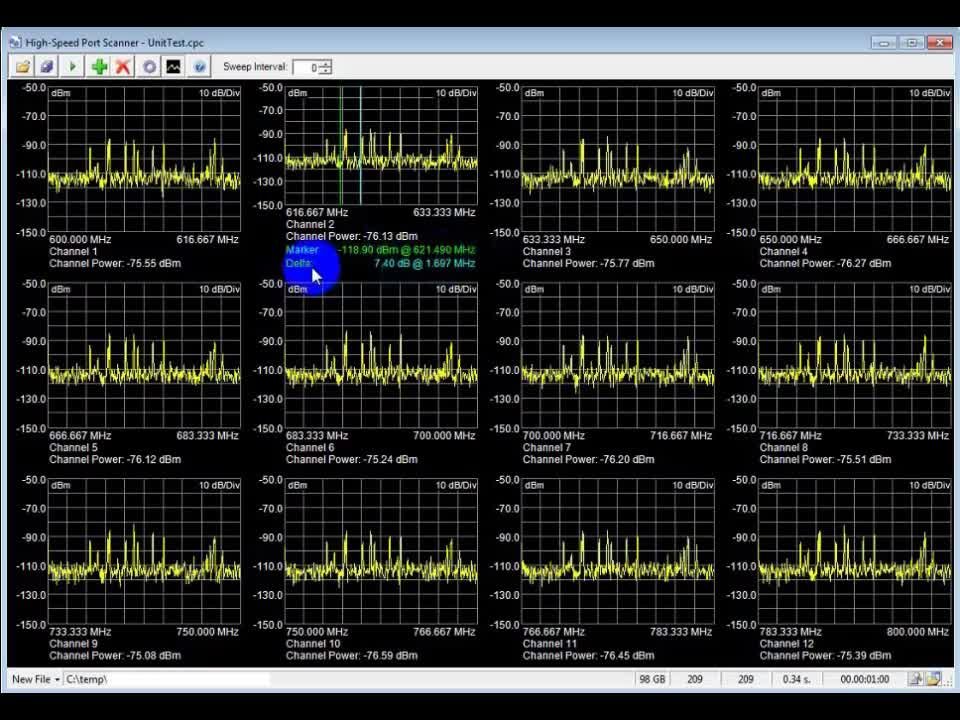Viewport: 960px width, 720px height.
Task: Click the marker reading -118.90 dBm @ 621.490 MHz
Action: click(x=407, y=250)
